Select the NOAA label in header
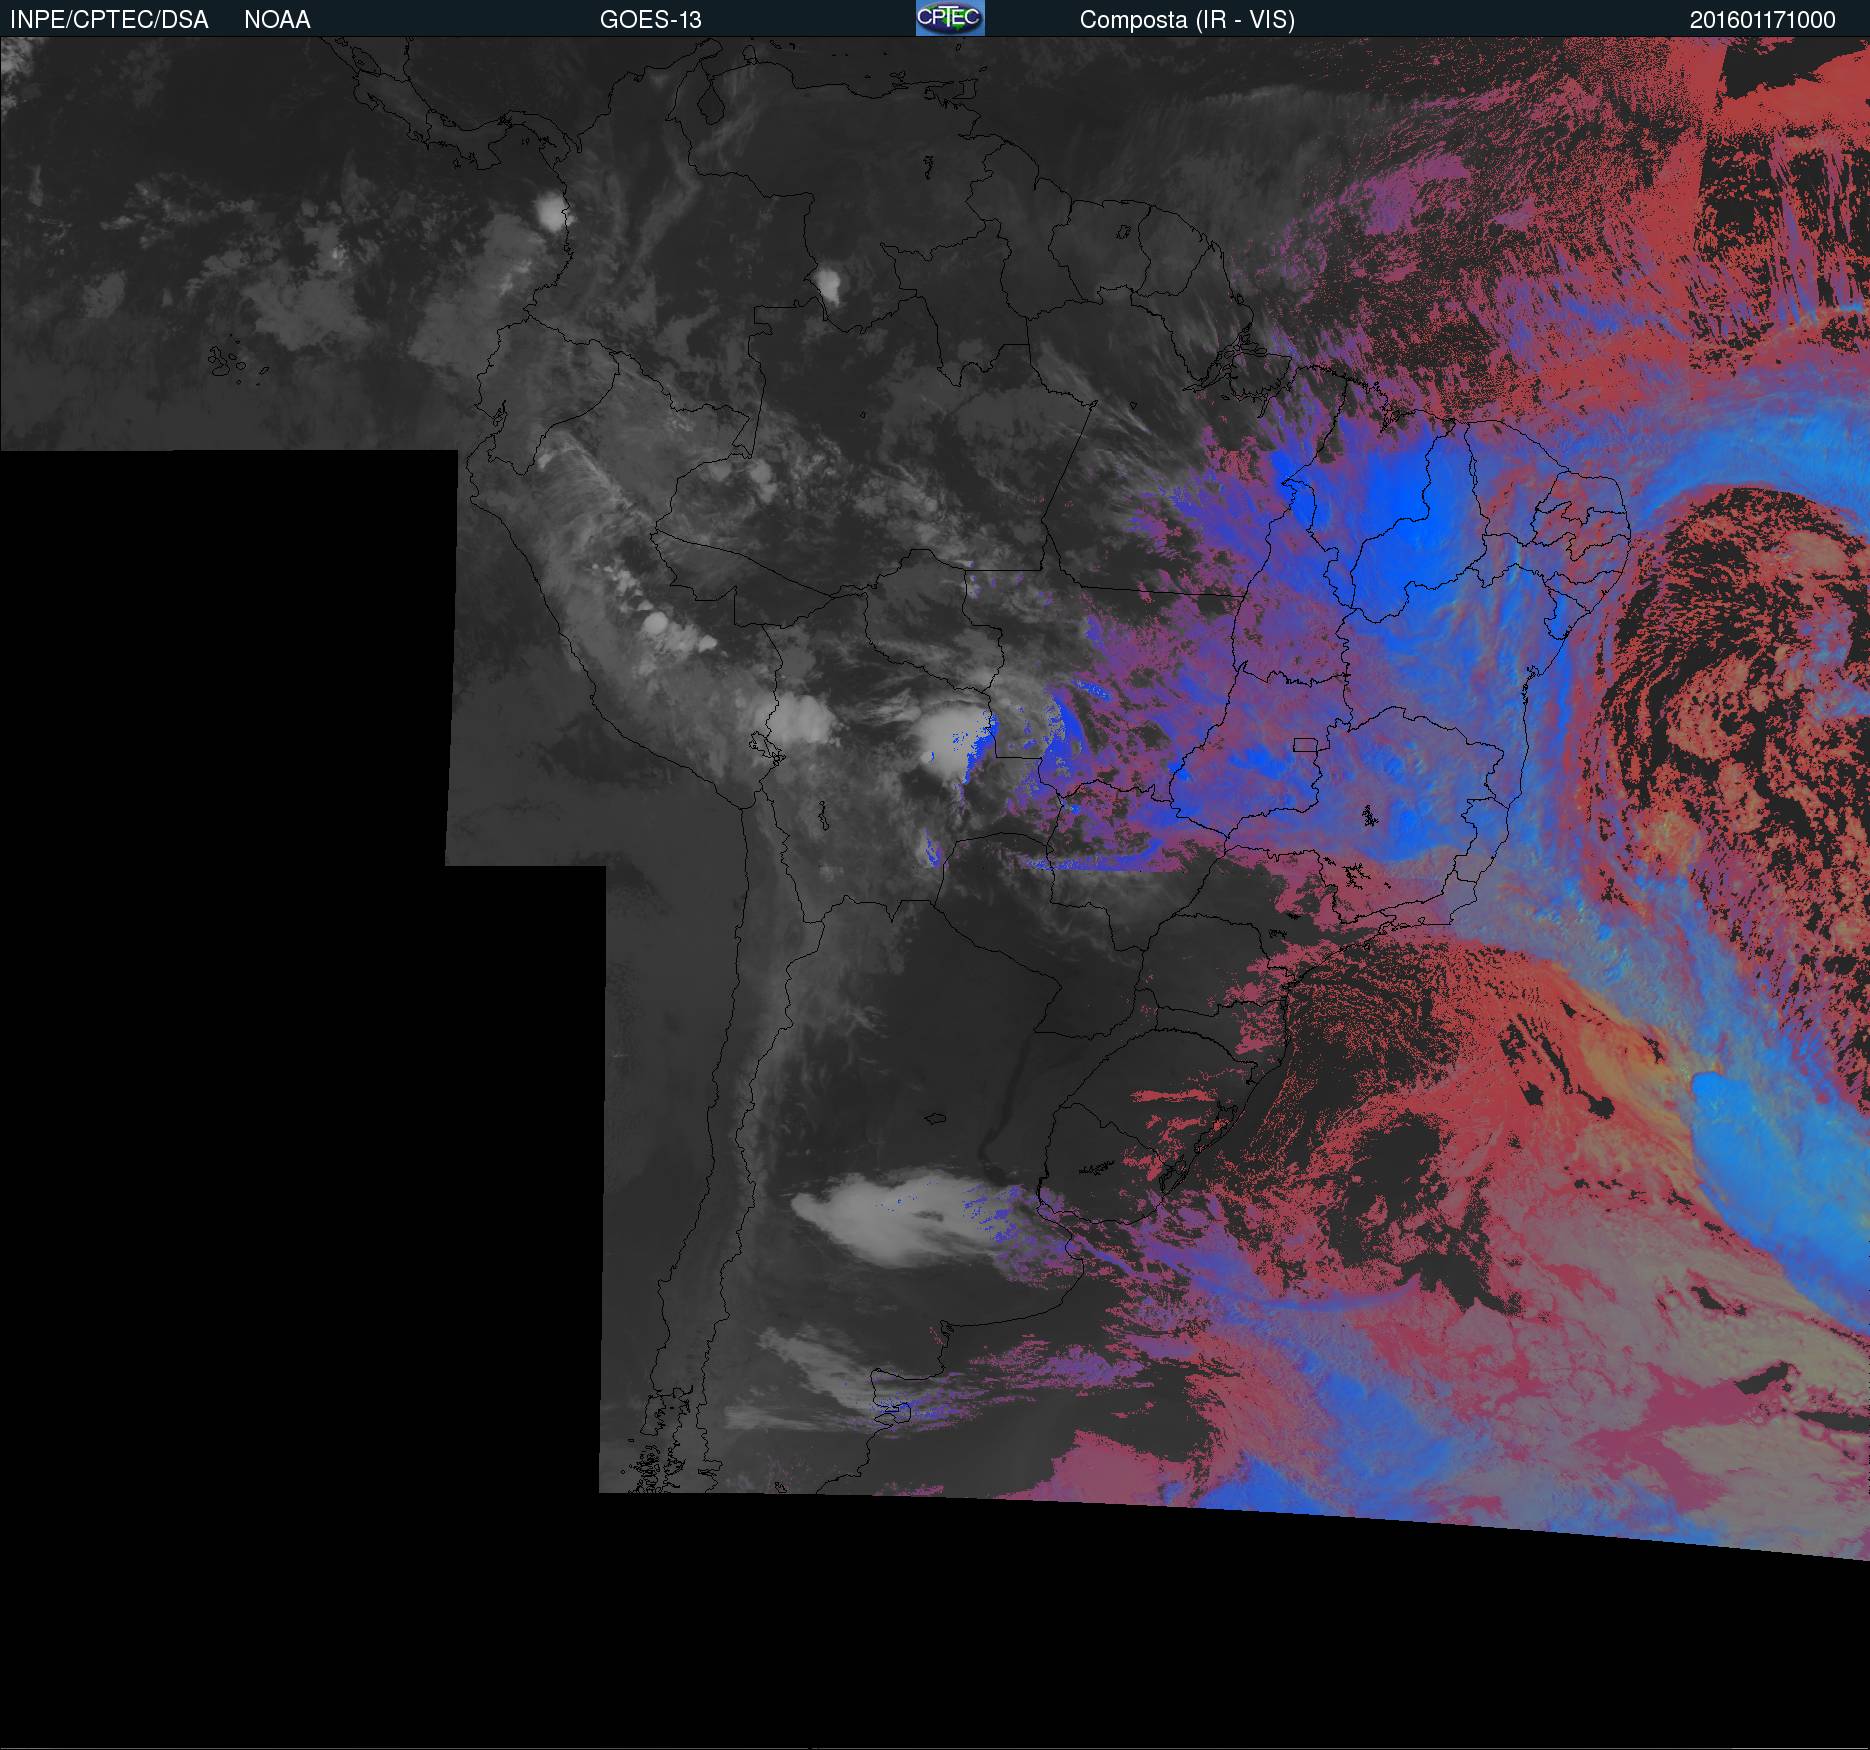This screenshot has width=1870, height=1750. [277, 20]
